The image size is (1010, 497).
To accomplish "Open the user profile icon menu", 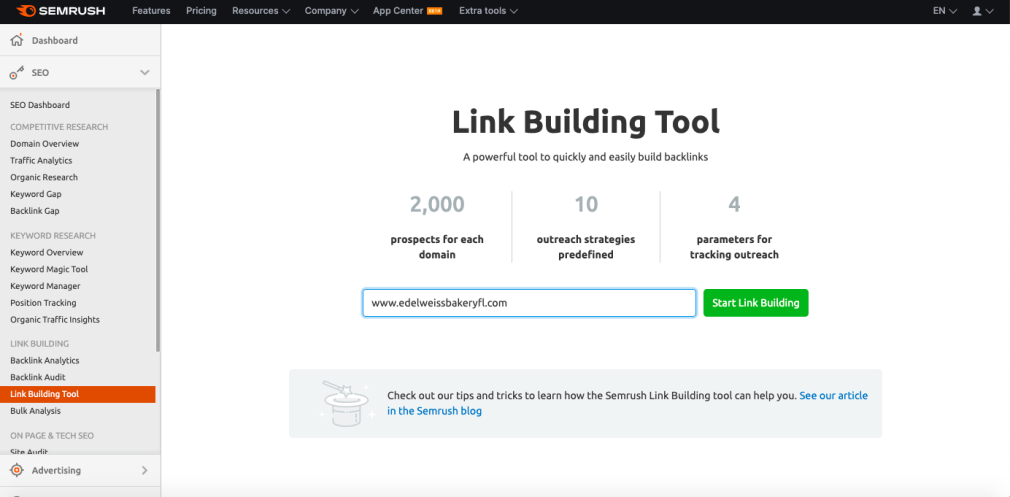I will coord(982,11).
